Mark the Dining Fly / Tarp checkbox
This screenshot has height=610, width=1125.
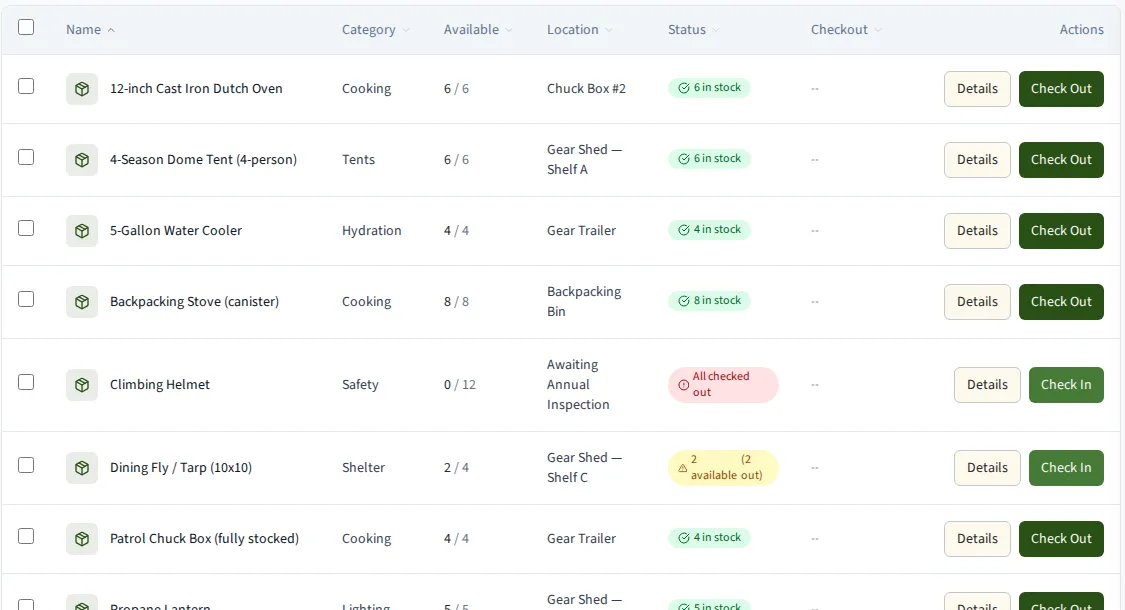[x=26, y=465]
